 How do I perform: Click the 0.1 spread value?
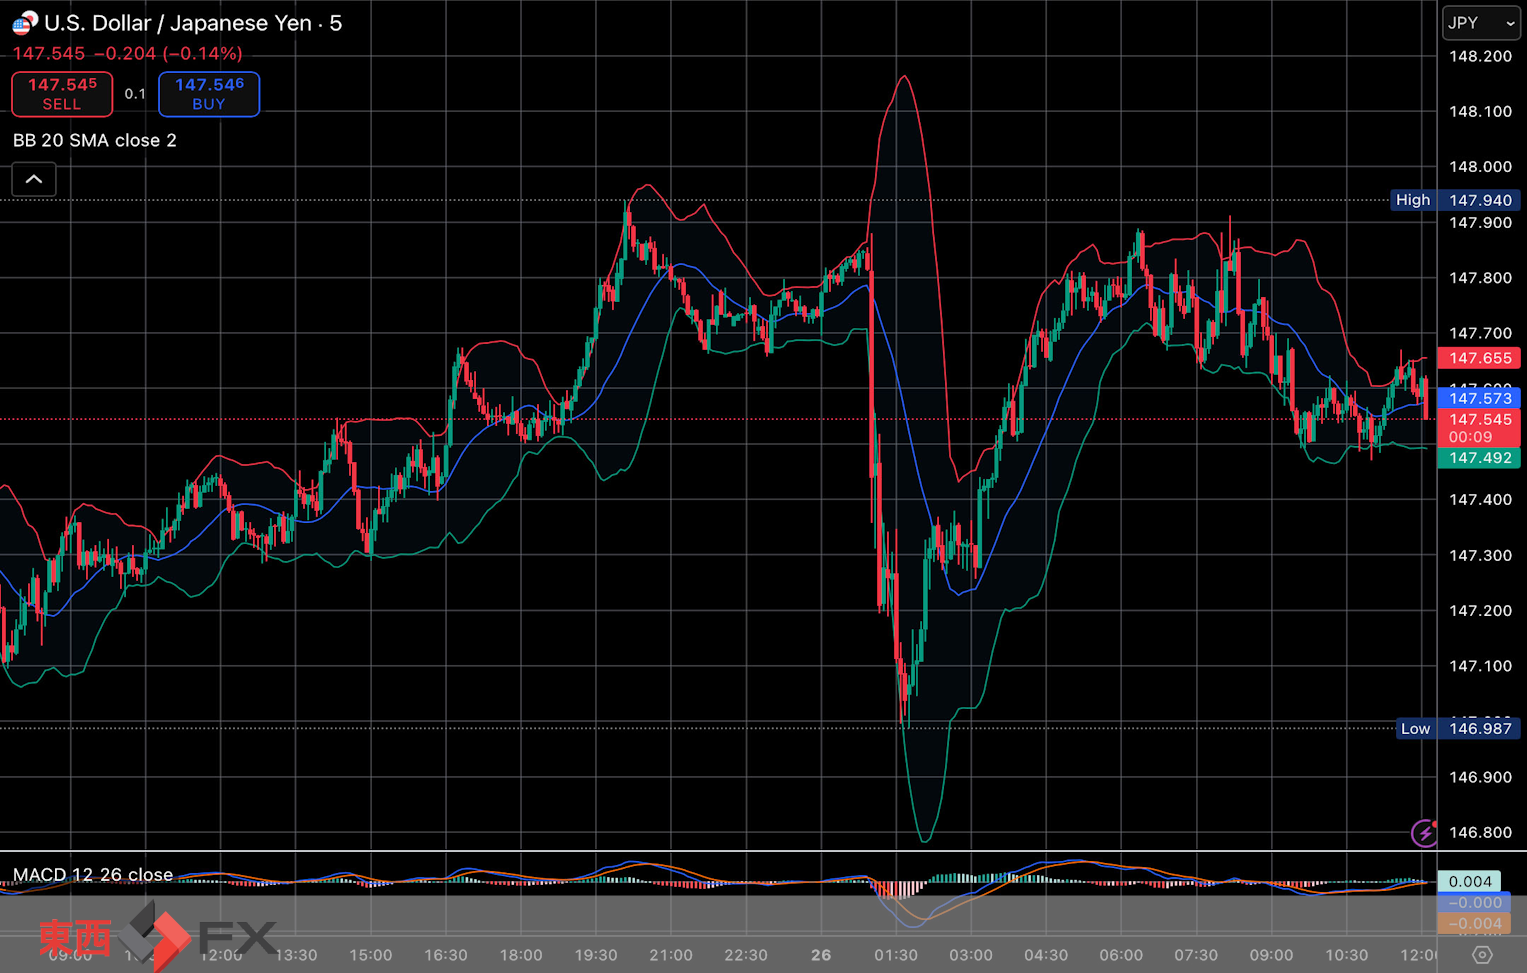[135, 94]
